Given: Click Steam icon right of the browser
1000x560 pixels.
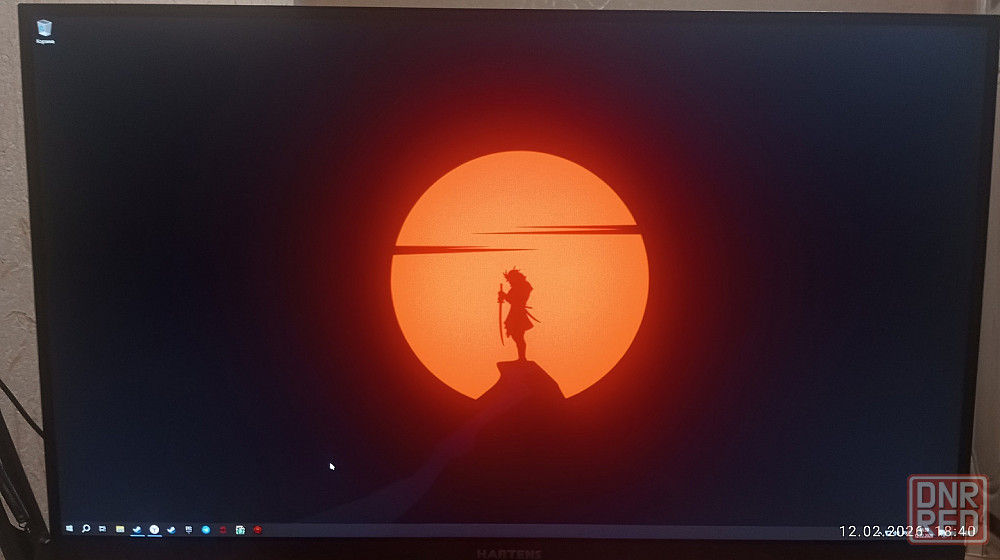Looking at the screenshot, I should [x=171, y=528].
